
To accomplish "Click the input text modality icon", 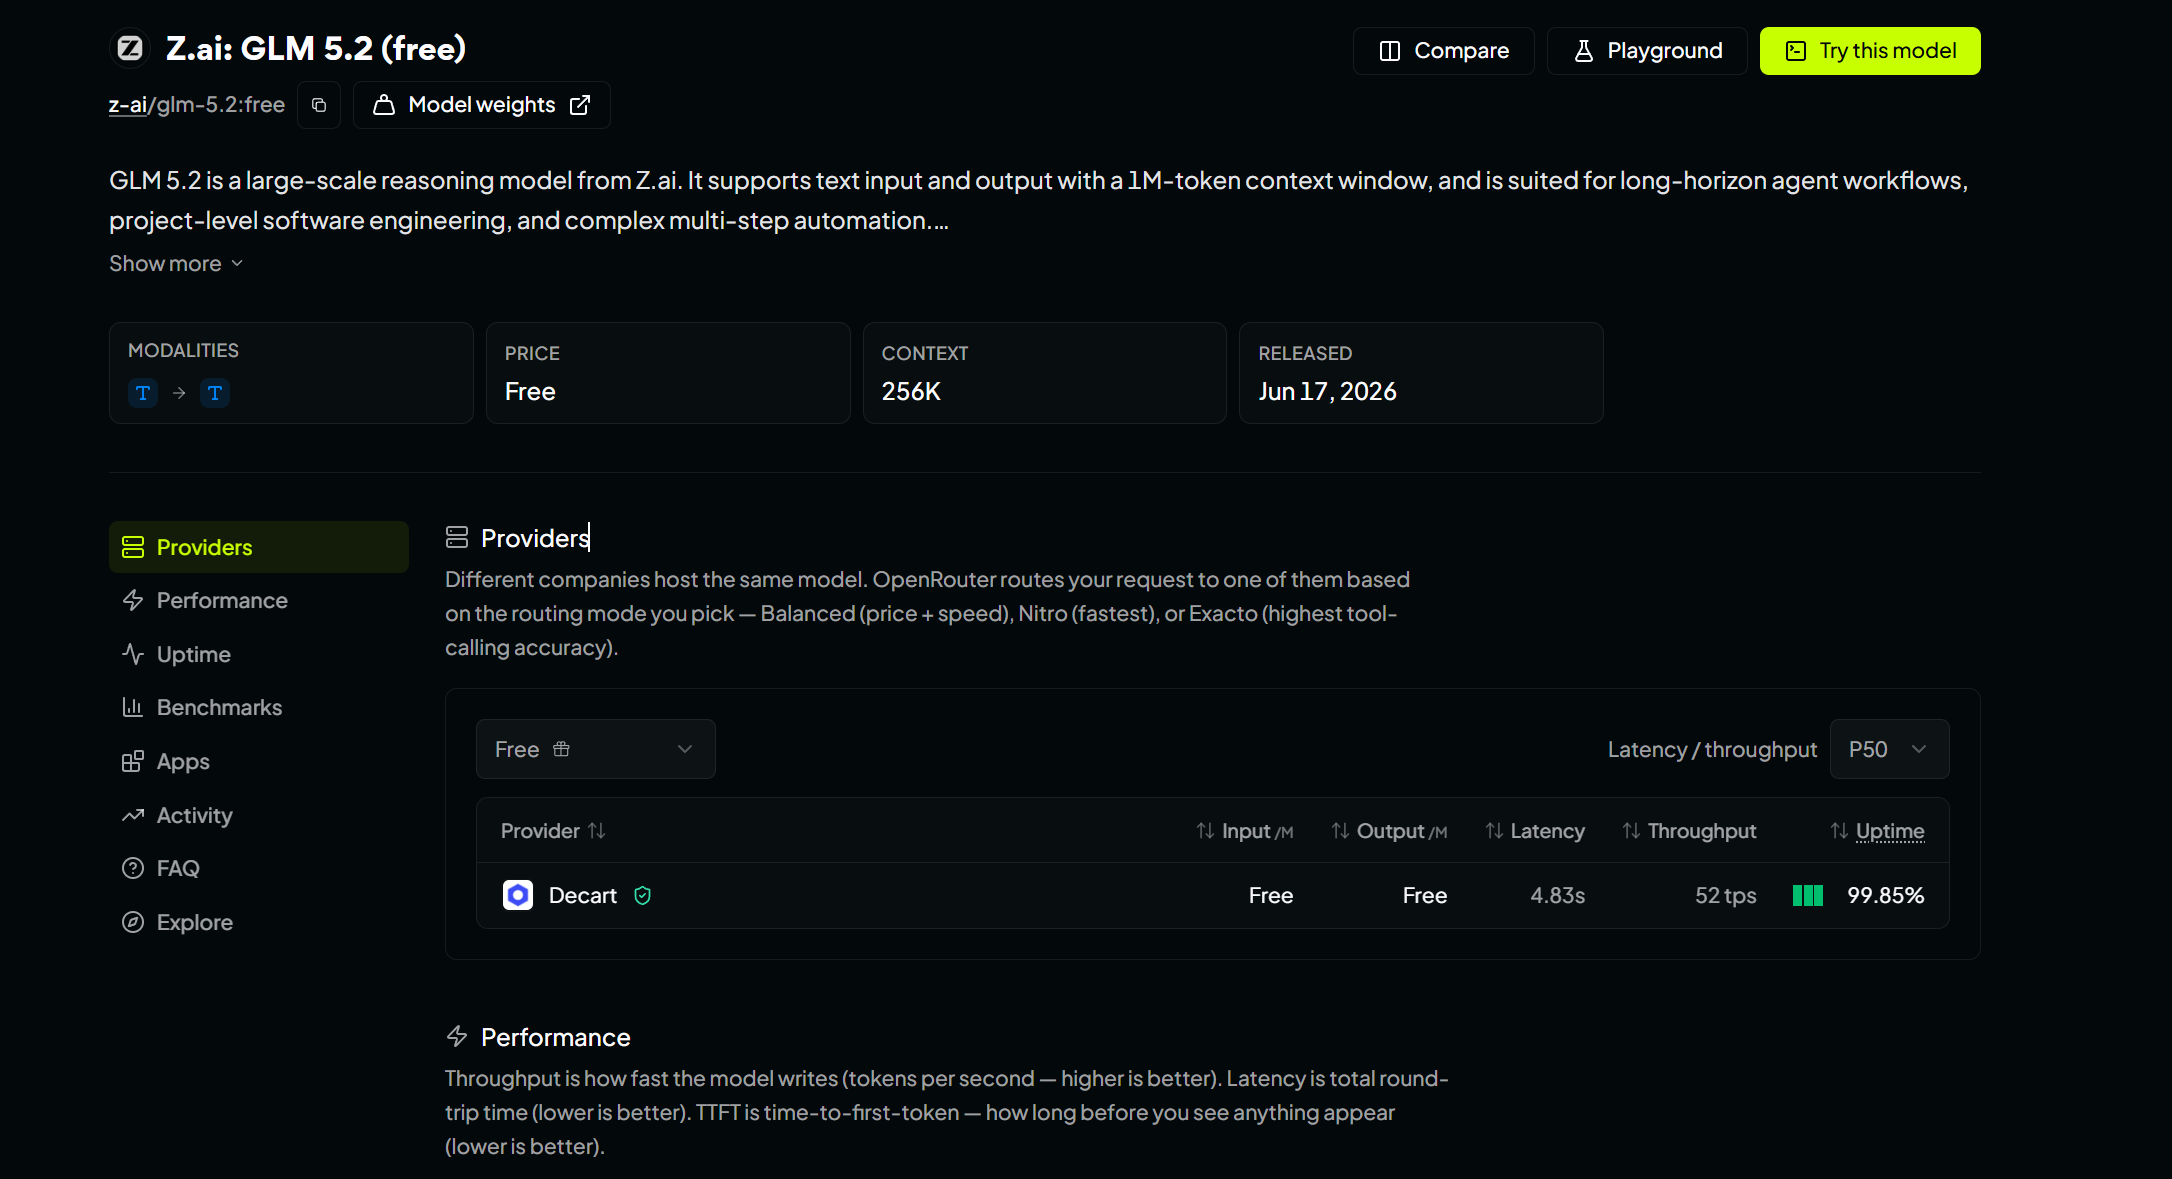I will [x=143, y=393].
